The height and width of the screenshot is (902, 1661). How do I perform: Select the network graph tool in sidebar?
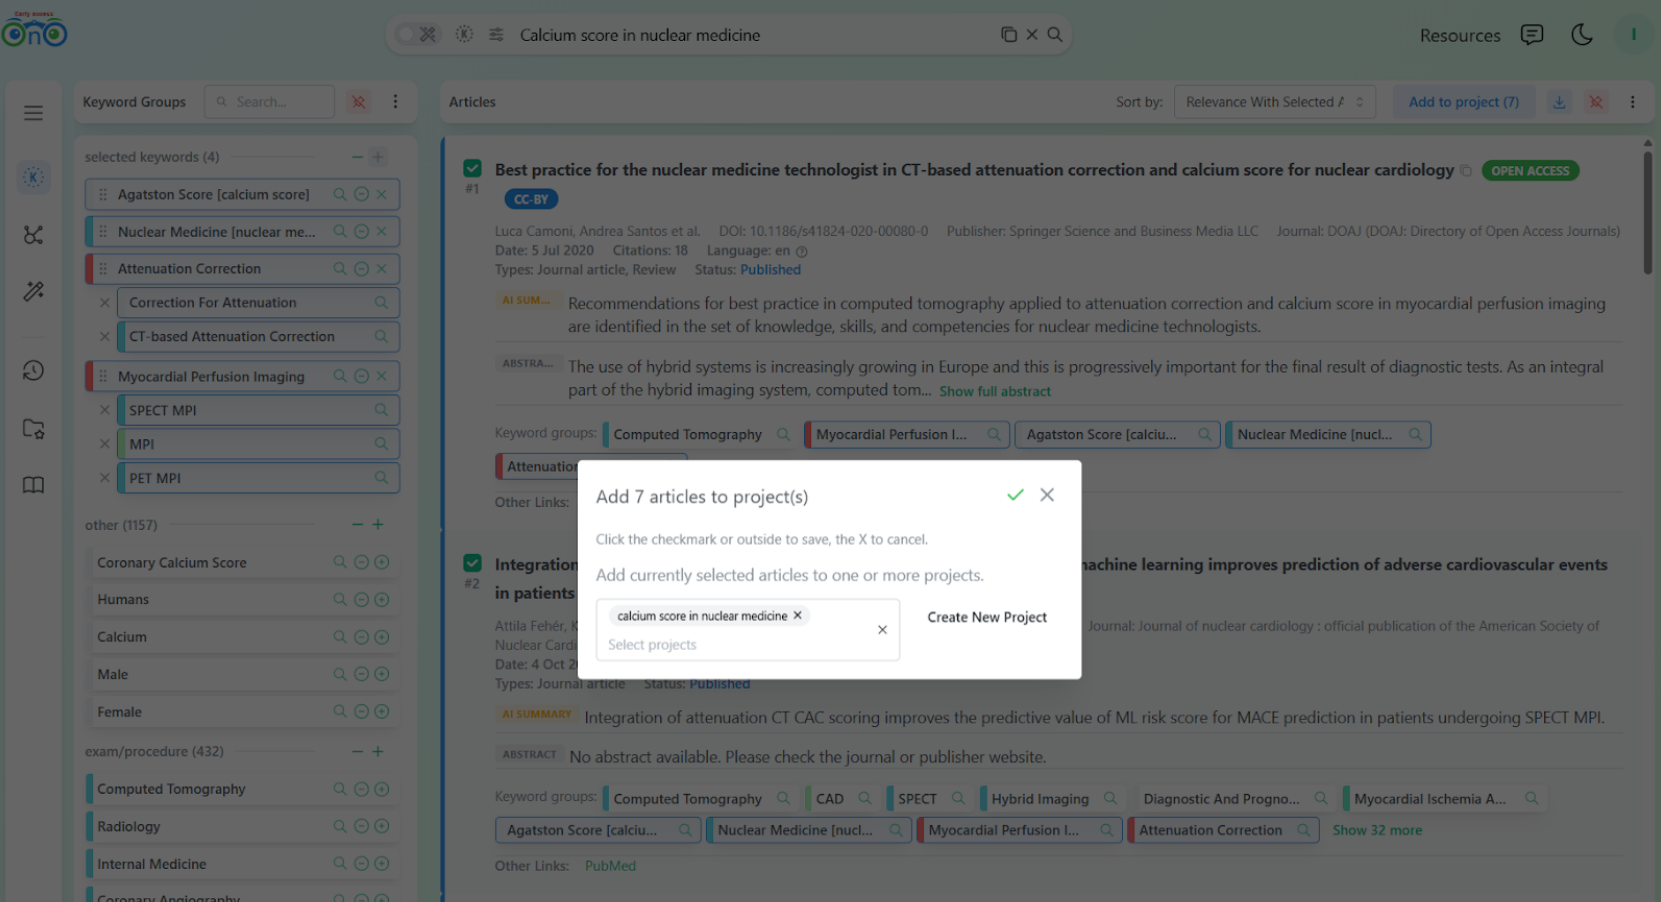tap(33, 235)
